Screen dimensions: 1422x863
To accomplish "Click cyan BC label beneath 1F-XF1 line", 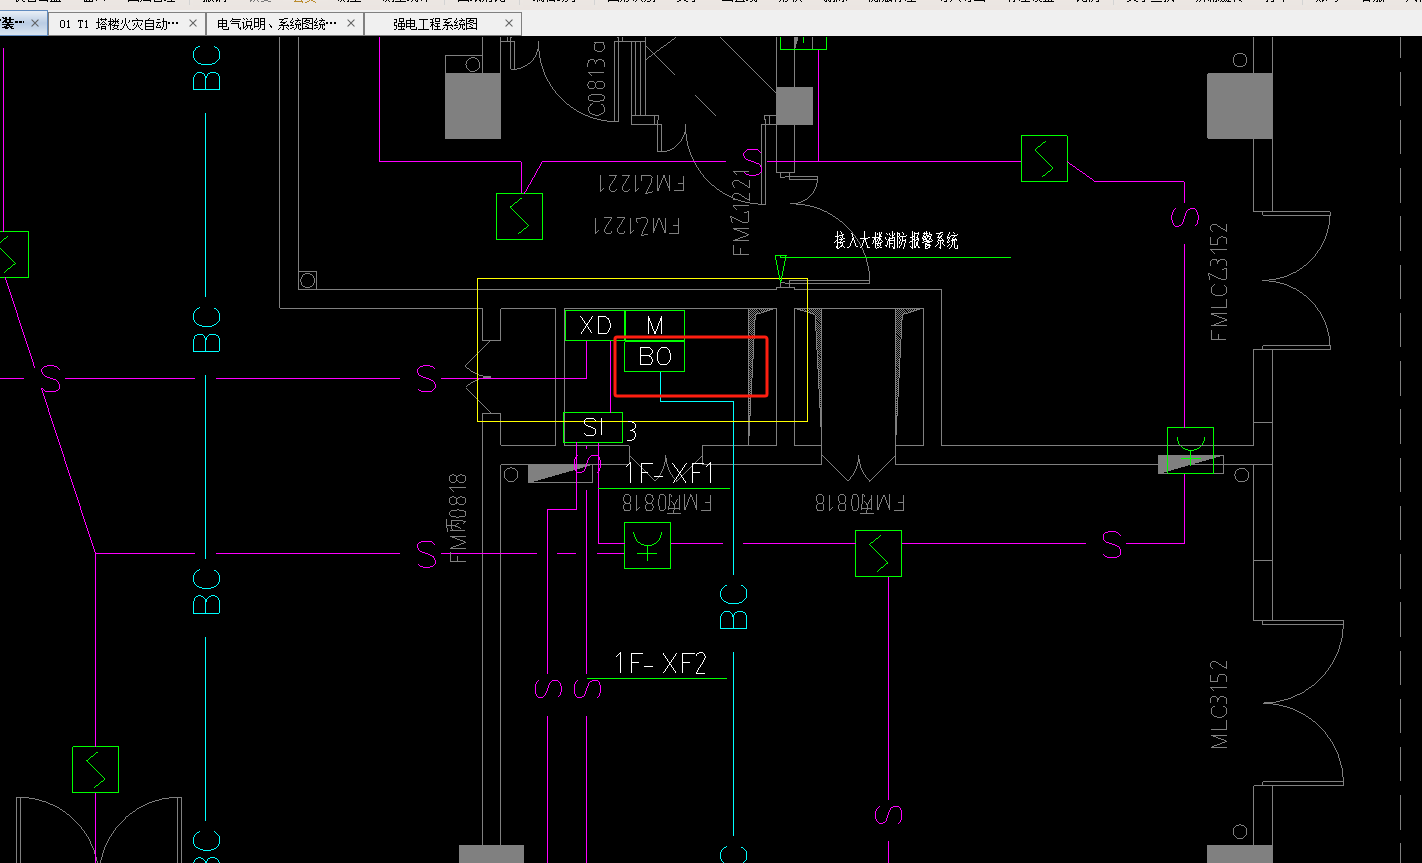I will point(734,607).
